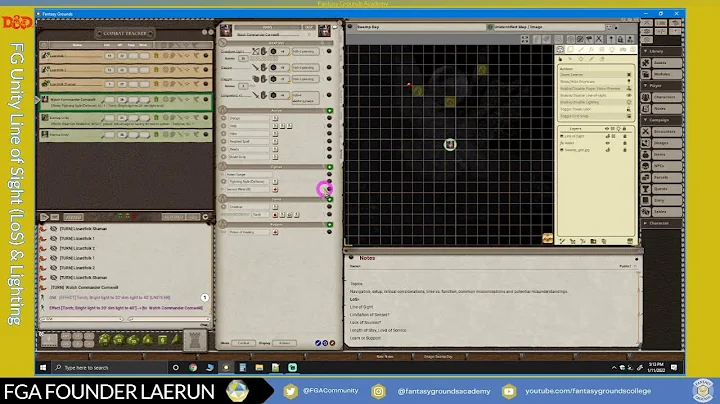The width and height of the screenshot is (720, 404).
Task: Toggle visibility of Swamp_grid.jpg layer
Action: click(x=608, y=150)
